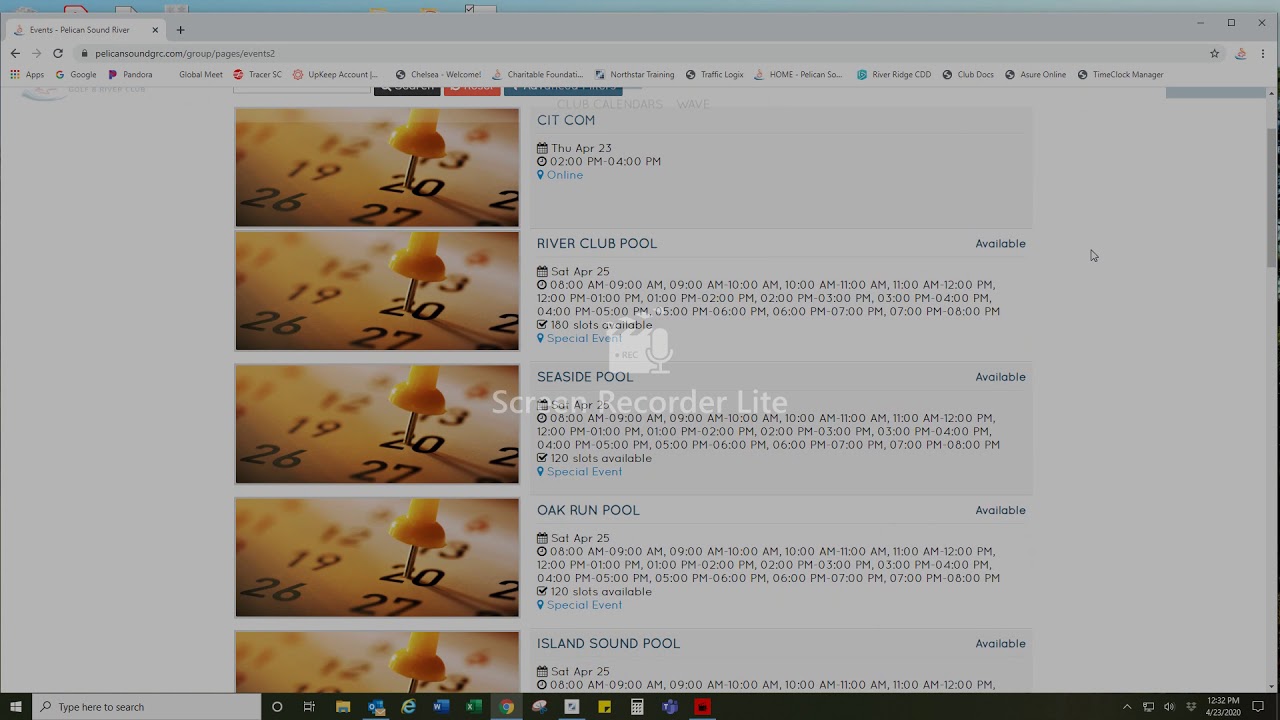This screenshot has height=720, width=1280.
Task: Show hidden system tray icons
Action: pyautogui.click(x=1127, y=707)
